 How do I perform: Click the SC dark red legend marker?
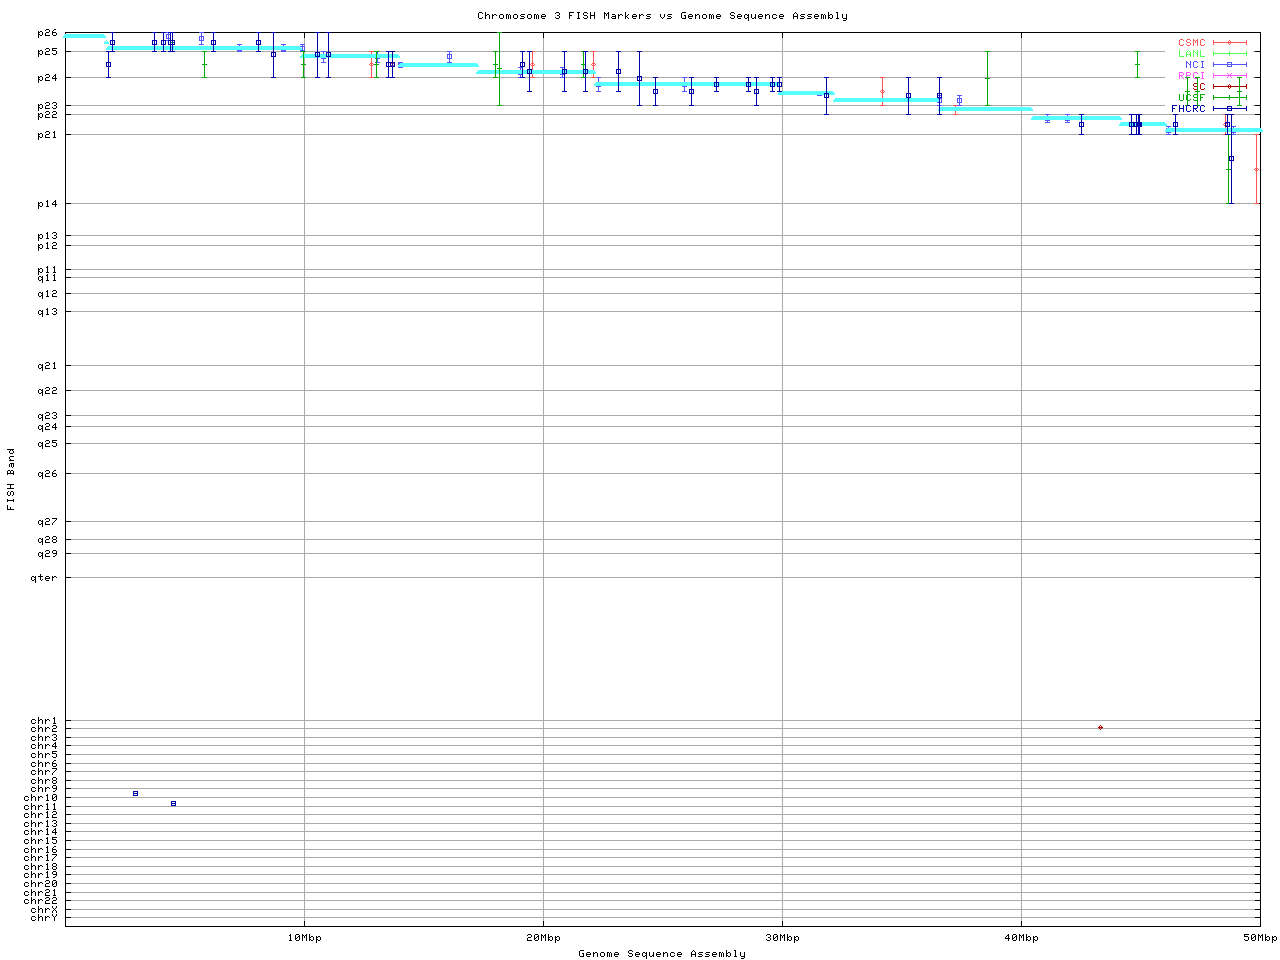(x=1229, y=87)
